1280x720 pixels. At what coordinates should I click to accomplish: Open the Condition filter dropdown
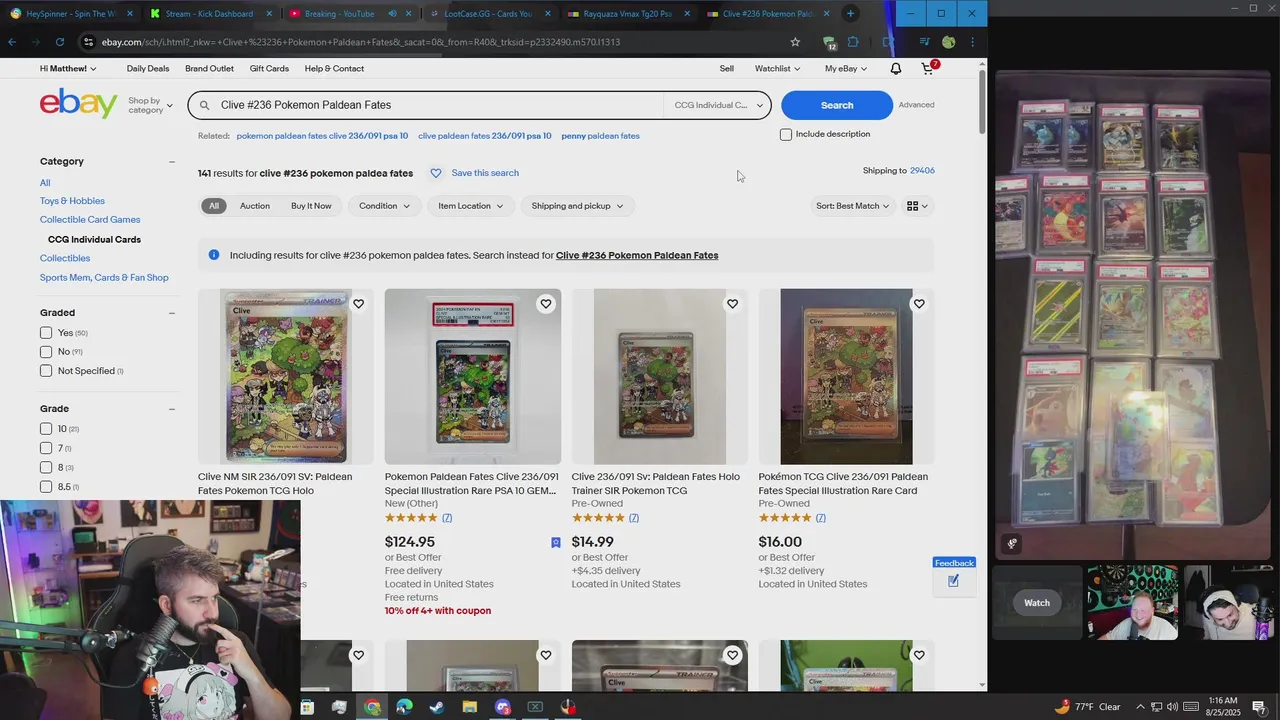384,206
